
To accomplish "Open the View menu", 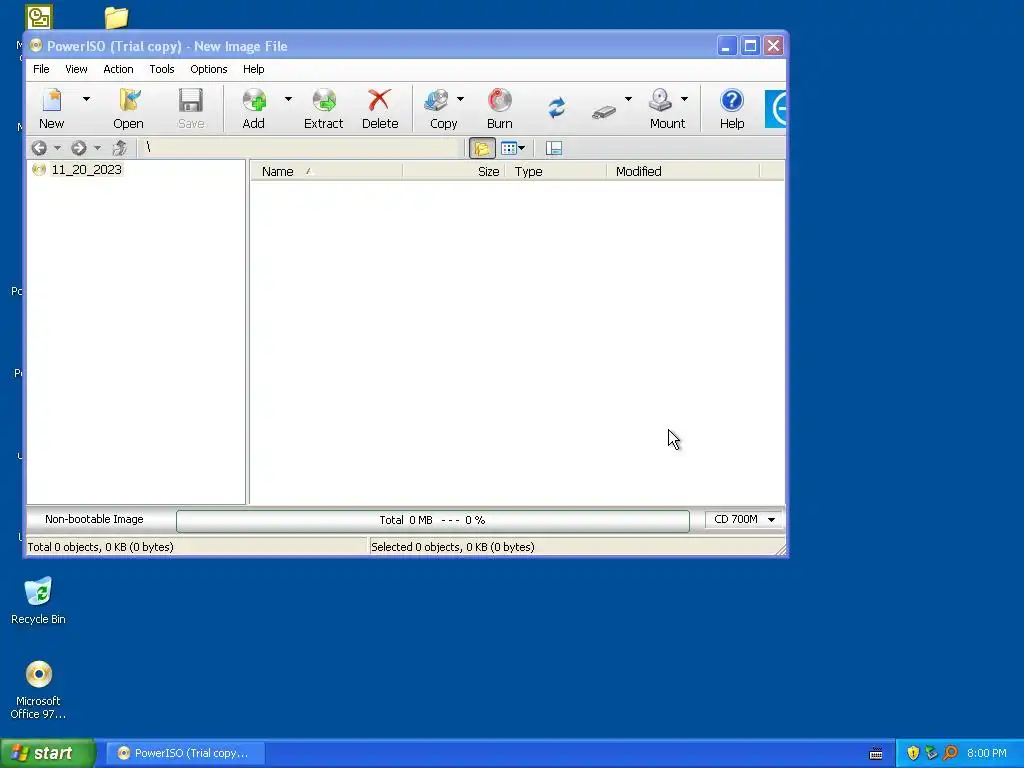I will [76, 69].
